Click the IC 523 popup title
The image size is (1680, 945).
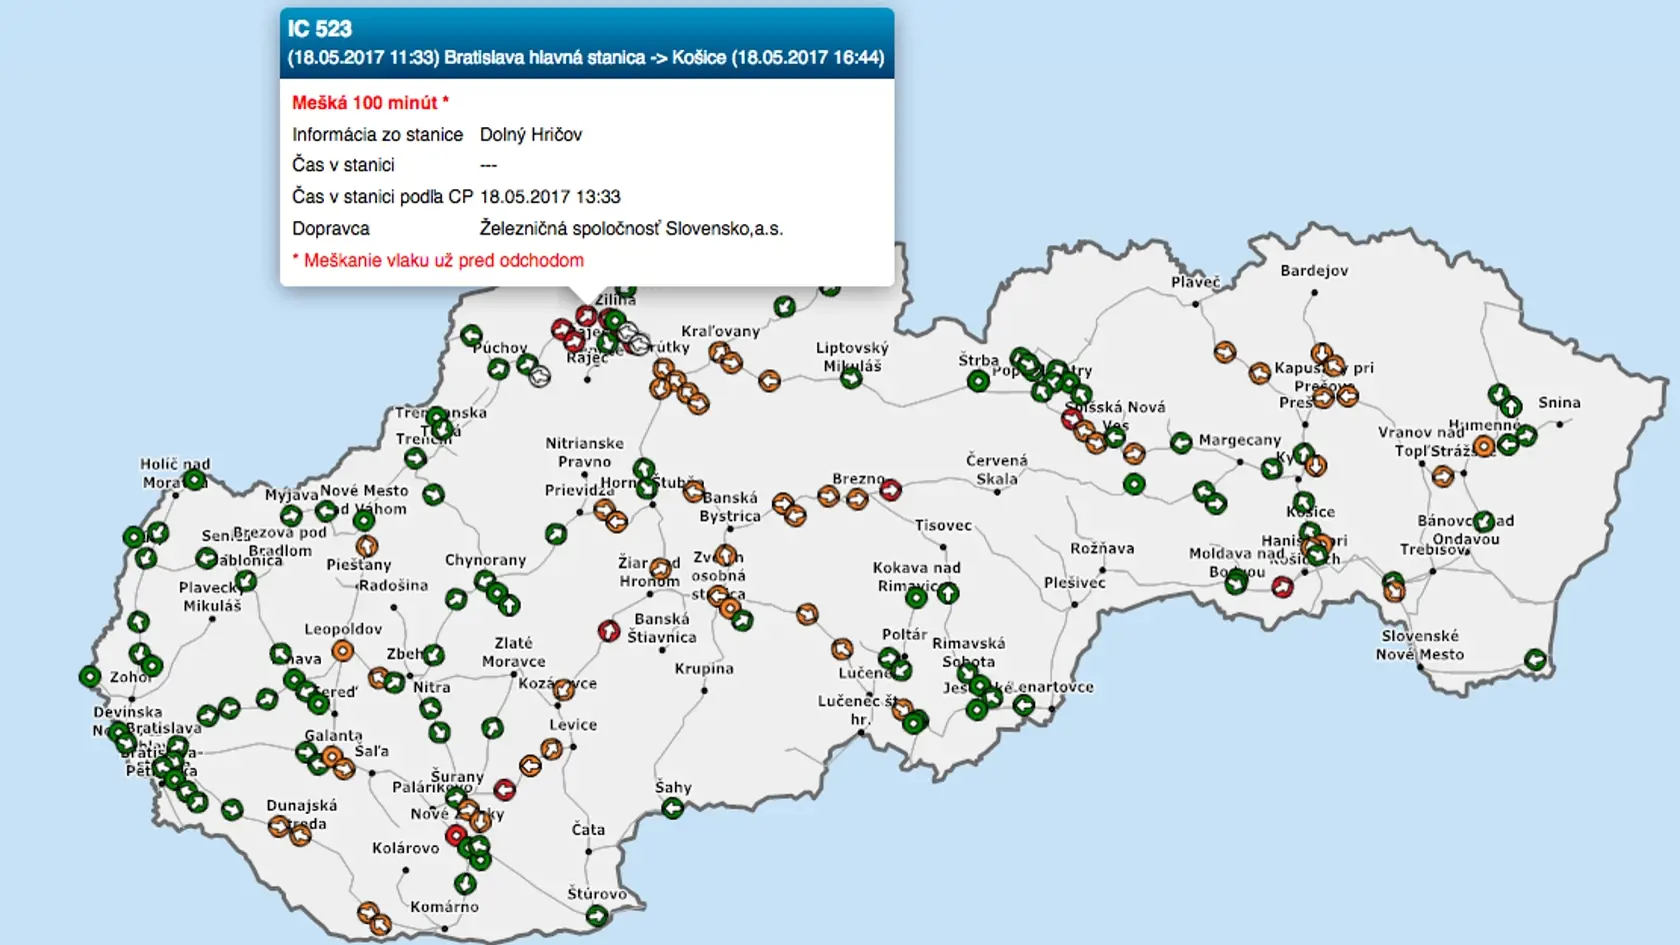[320, 29]
